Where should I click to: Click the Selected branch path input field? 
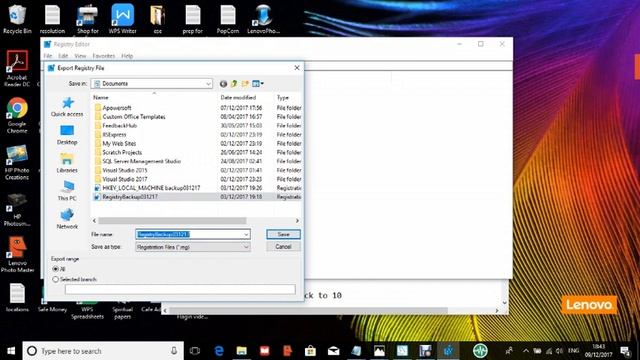[x=180, y=289]
